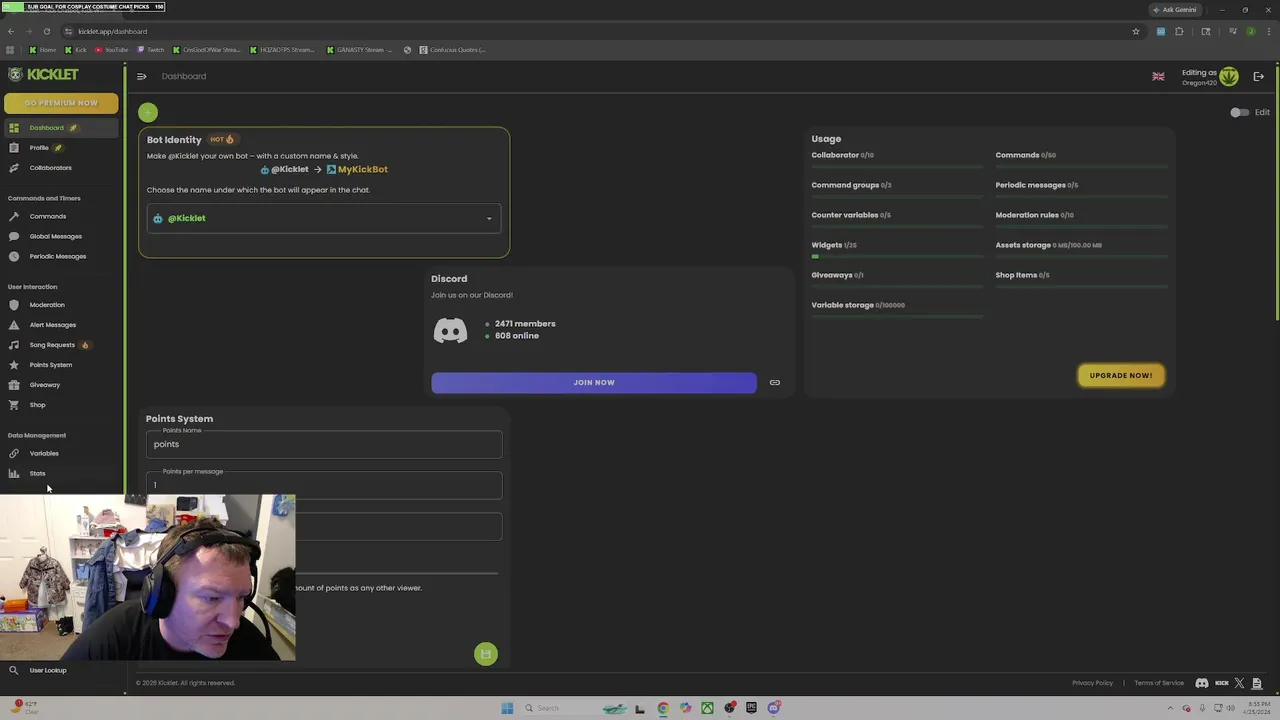The height and width of the screenshot is (720, 1280).
Task: Click '2471 members' Discord text
Action: 525,324
